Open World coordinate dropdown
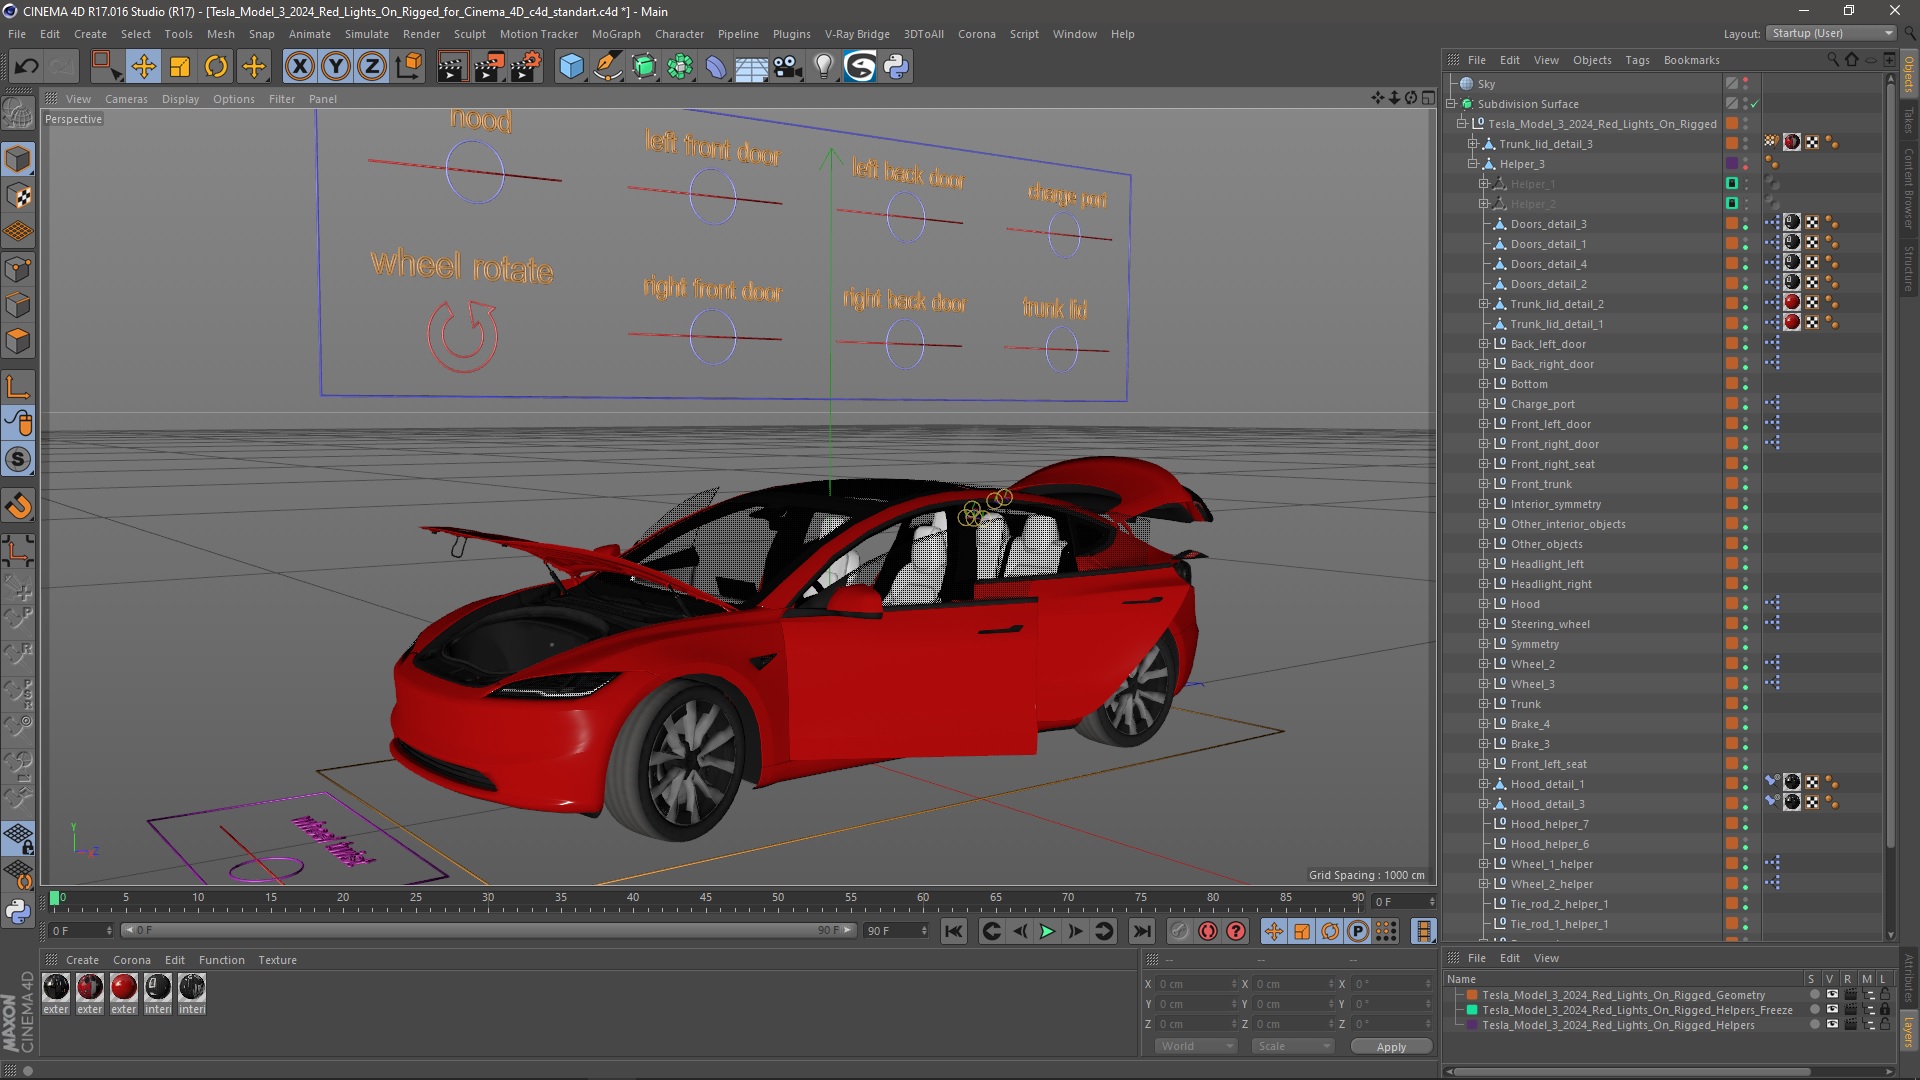Viewport: 1920px width, 1080px height. [1196, 1046]
